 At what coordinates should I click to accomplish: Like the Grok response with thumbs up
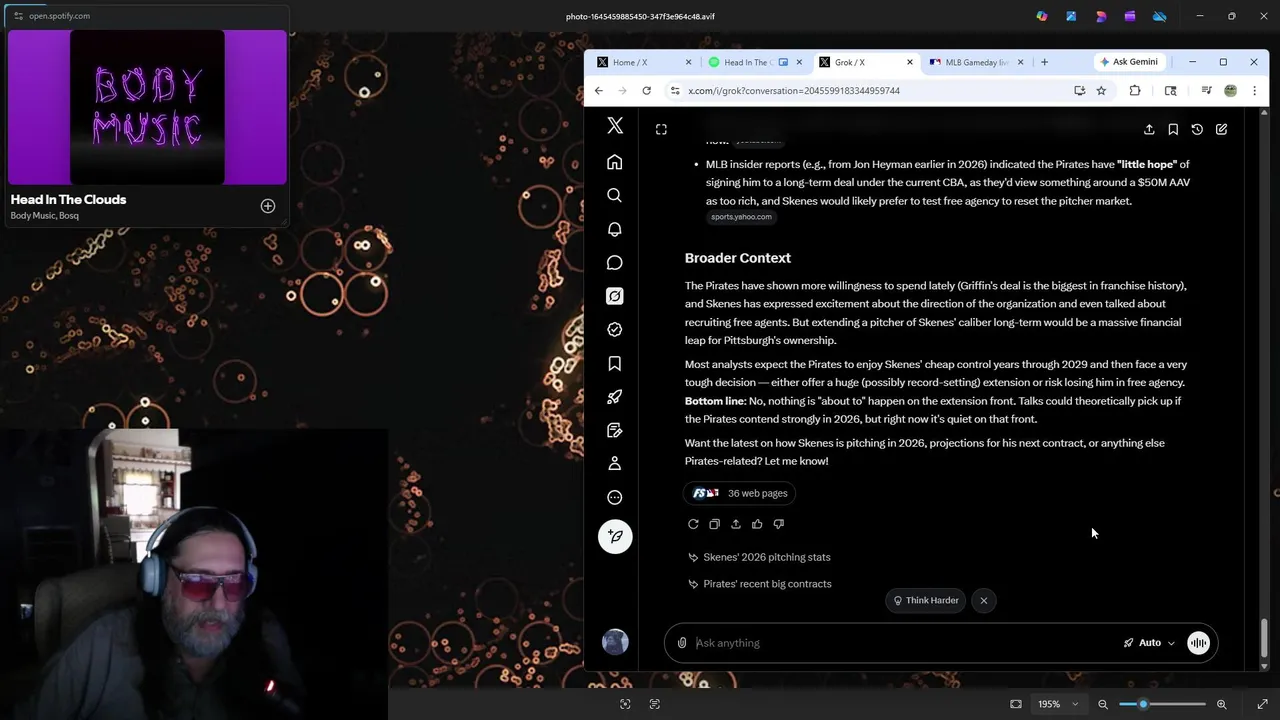757,524
